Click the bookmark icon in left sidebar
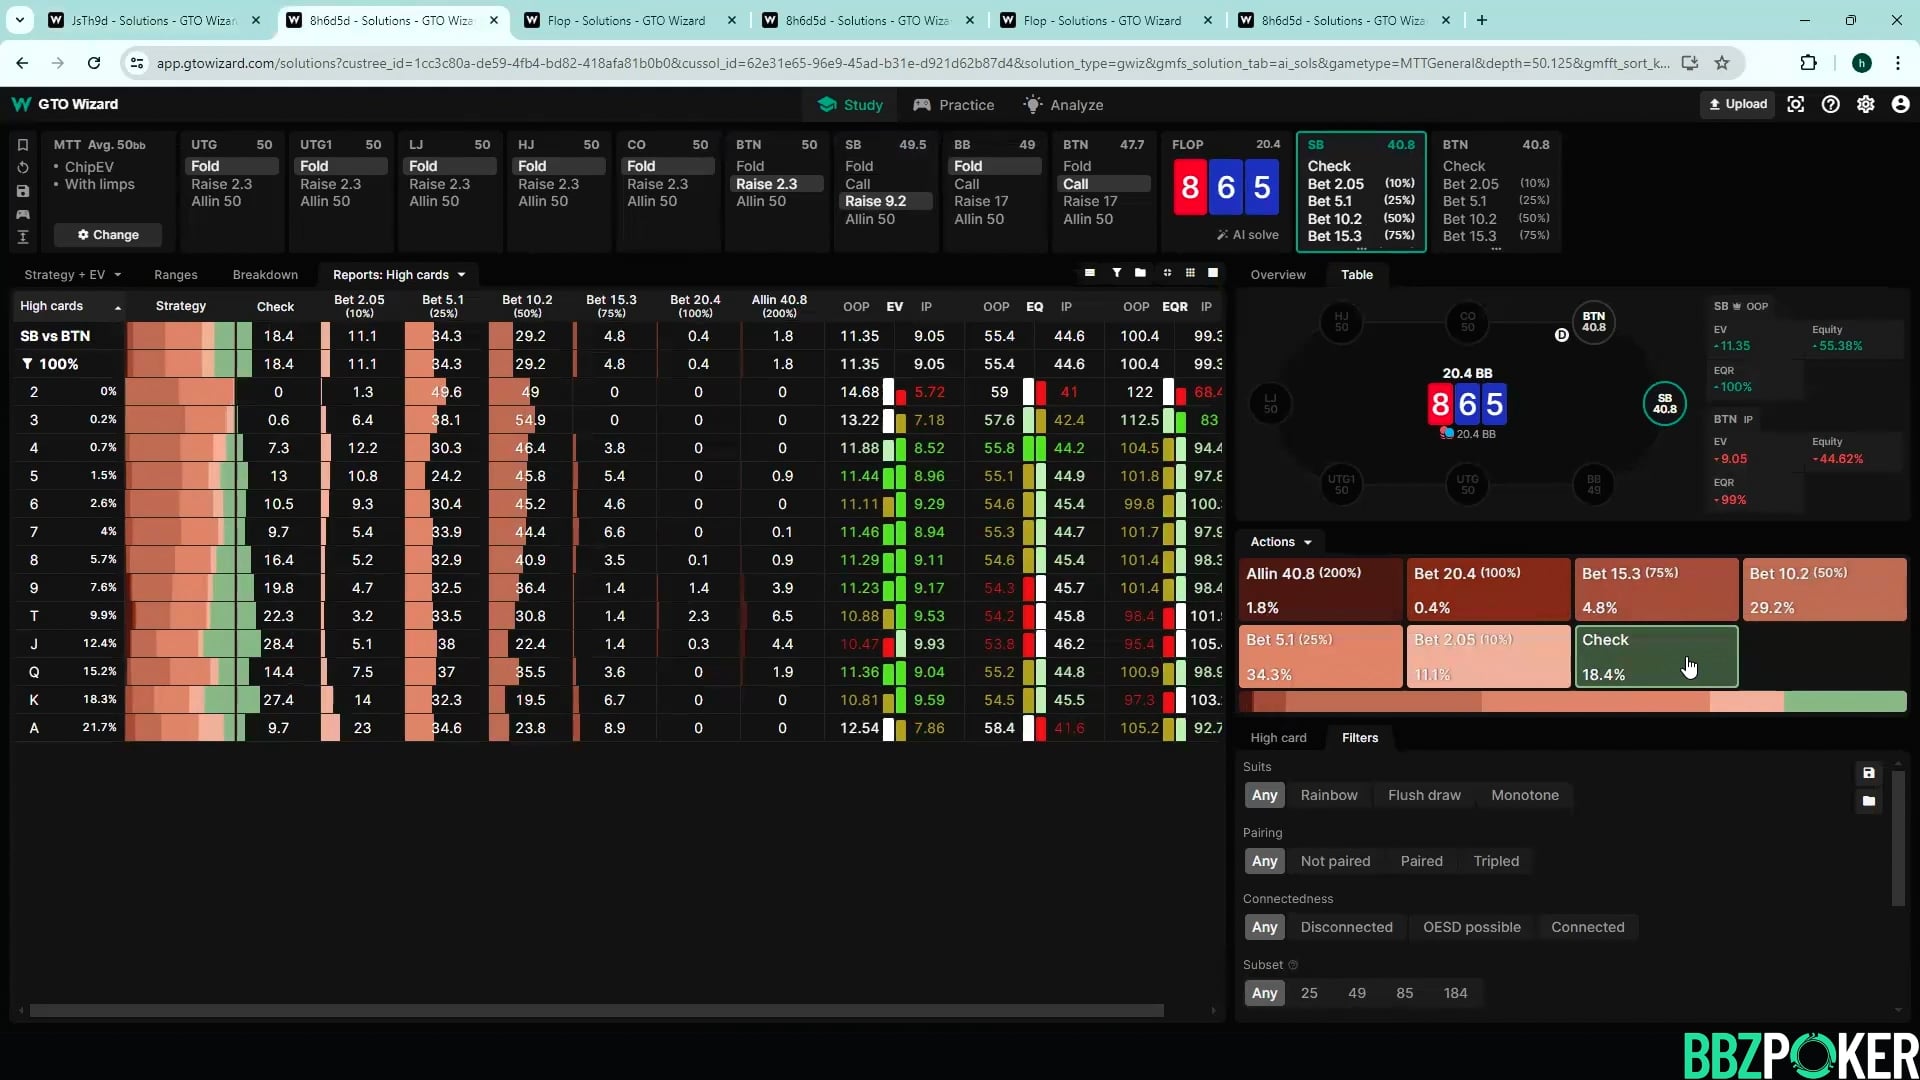1920x1080 pixels. [x=23, y=145]
